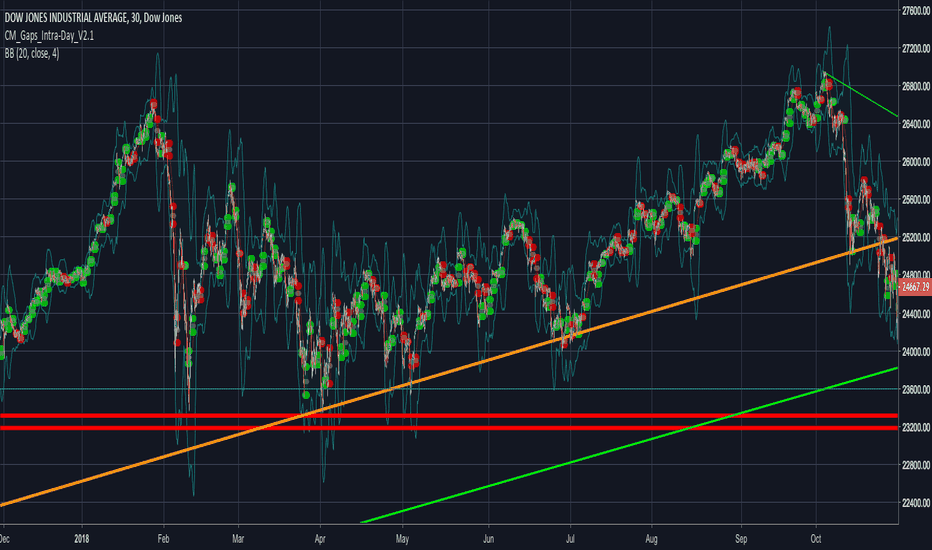Select the orange rising trendline
The height and width of the screenshot is (550, 932).
(x=449, y=372)
